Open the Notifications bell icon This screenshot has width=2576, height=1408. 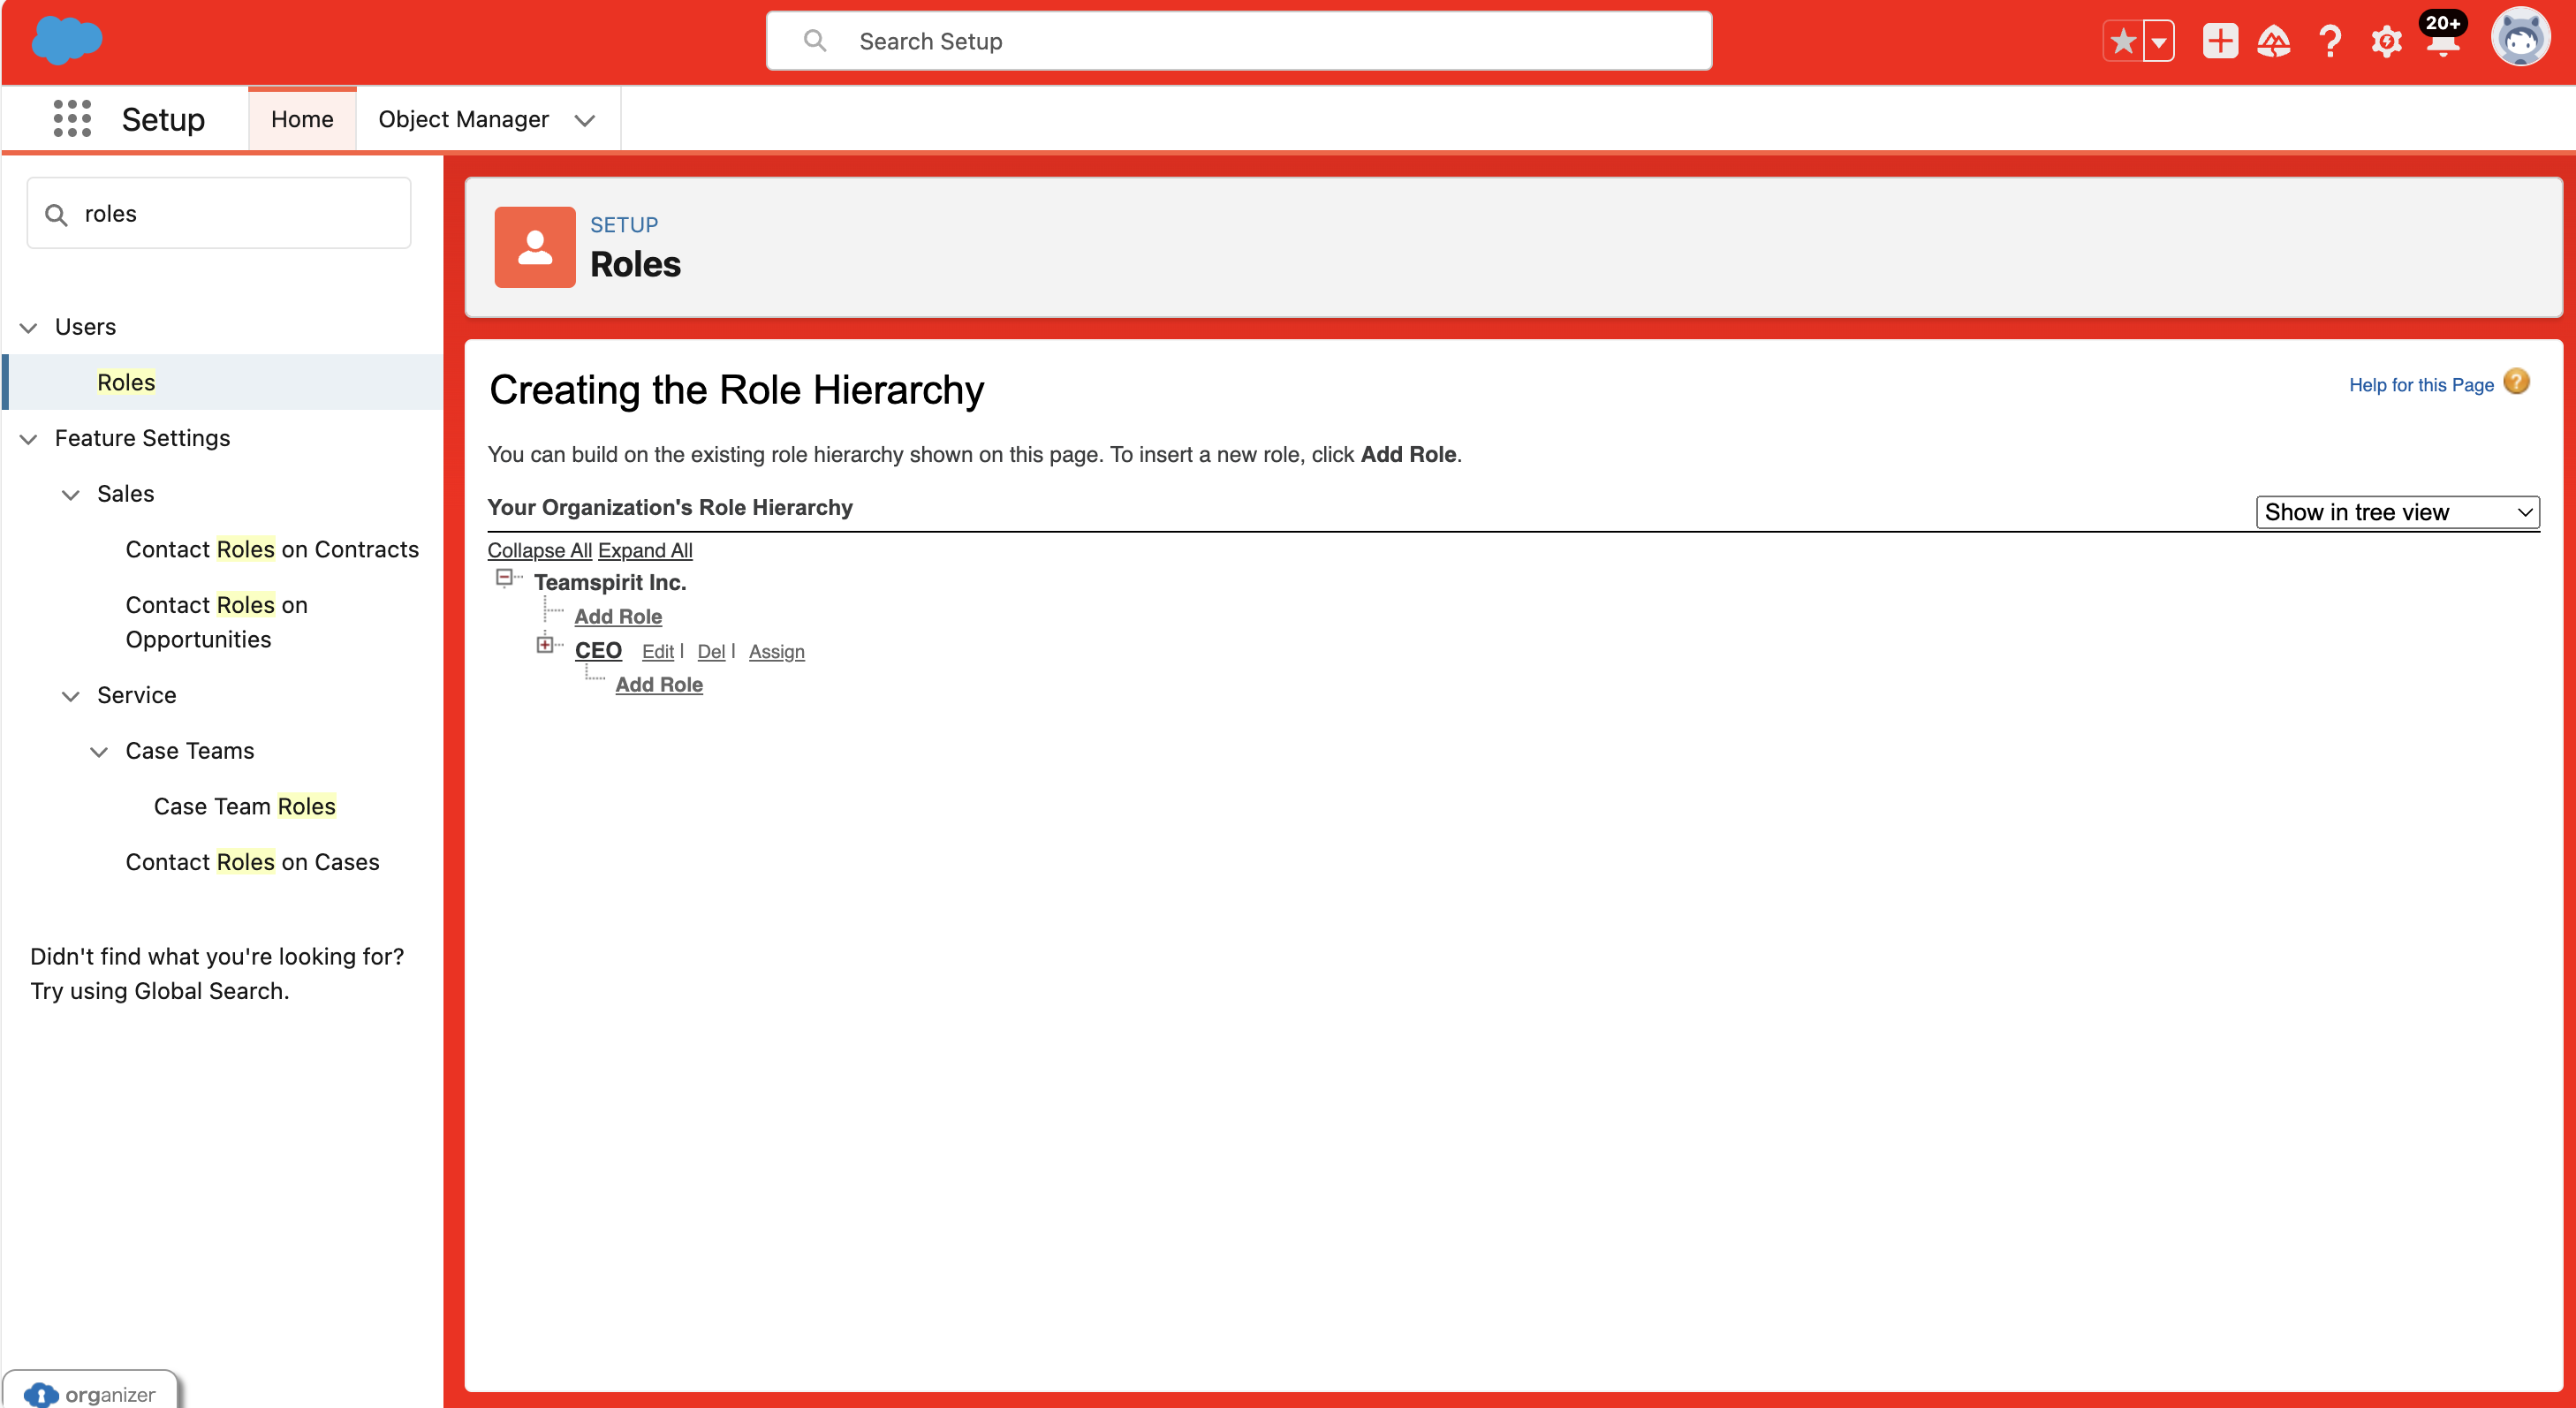2442,42
